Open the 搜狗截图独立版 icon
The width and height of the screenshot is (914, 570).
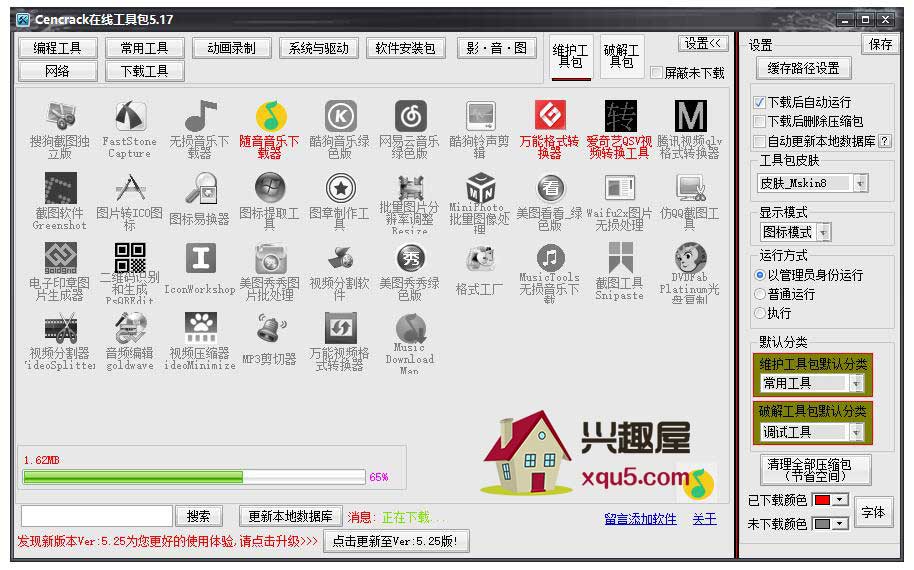pos(60,116)
